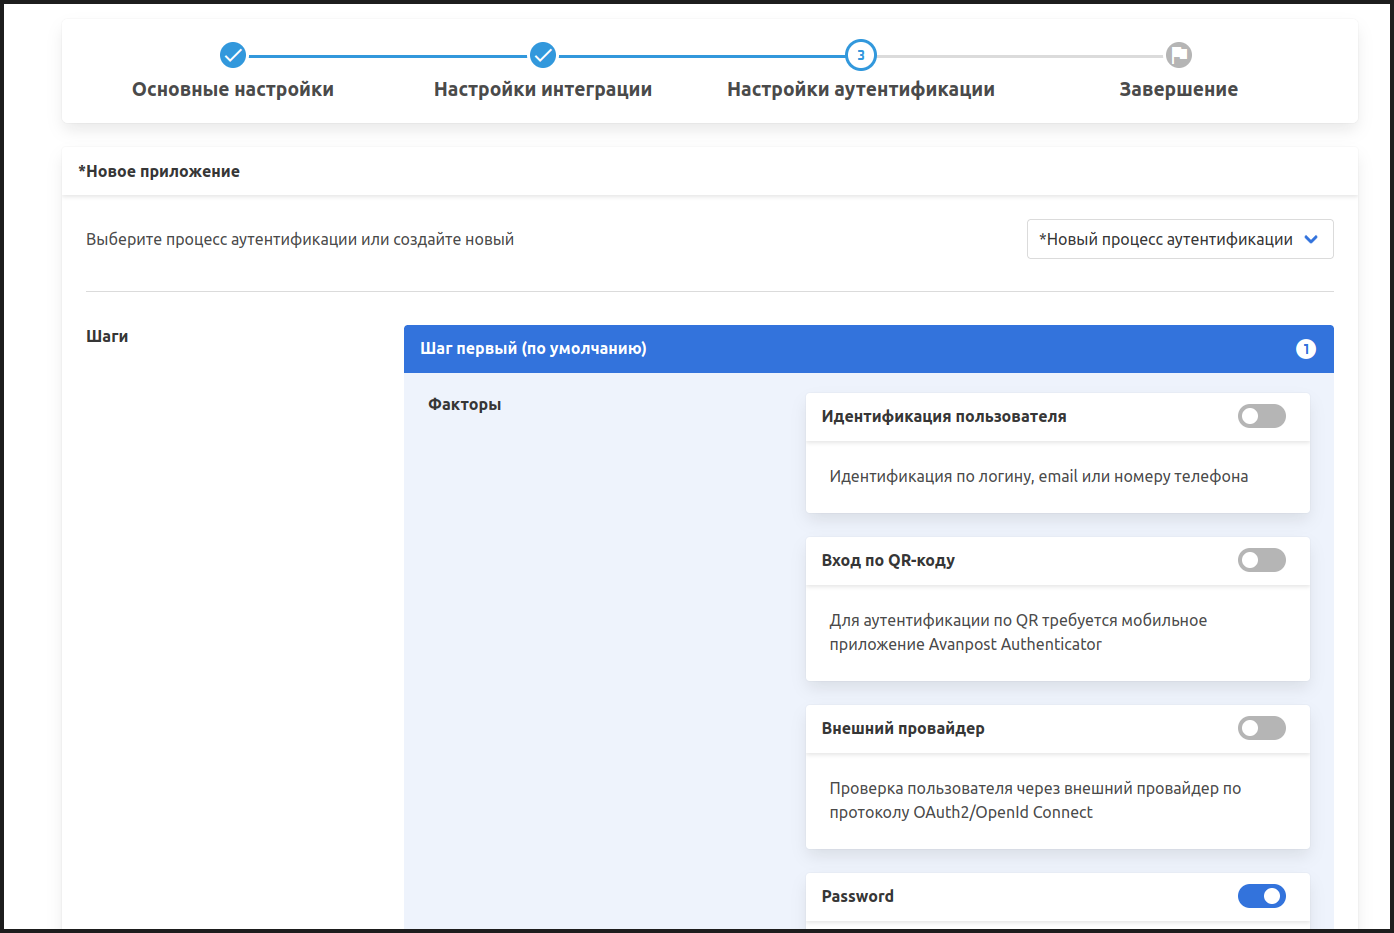Switch to the Настройки интеграции step label
The height and width of the screenshot is (933, 1394).
coord(543,89)
